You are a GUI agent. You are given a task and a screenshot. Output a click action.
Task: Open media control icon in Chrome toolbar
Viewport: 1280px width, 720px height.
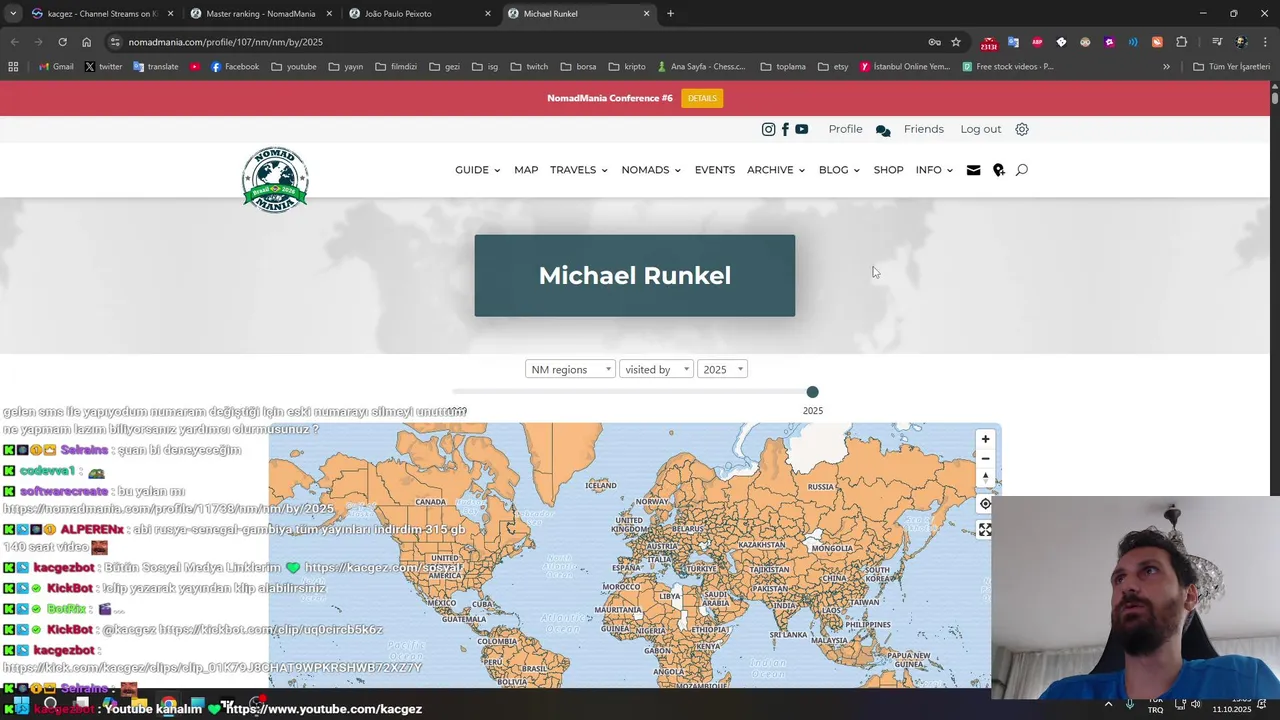coord(1217,42)
